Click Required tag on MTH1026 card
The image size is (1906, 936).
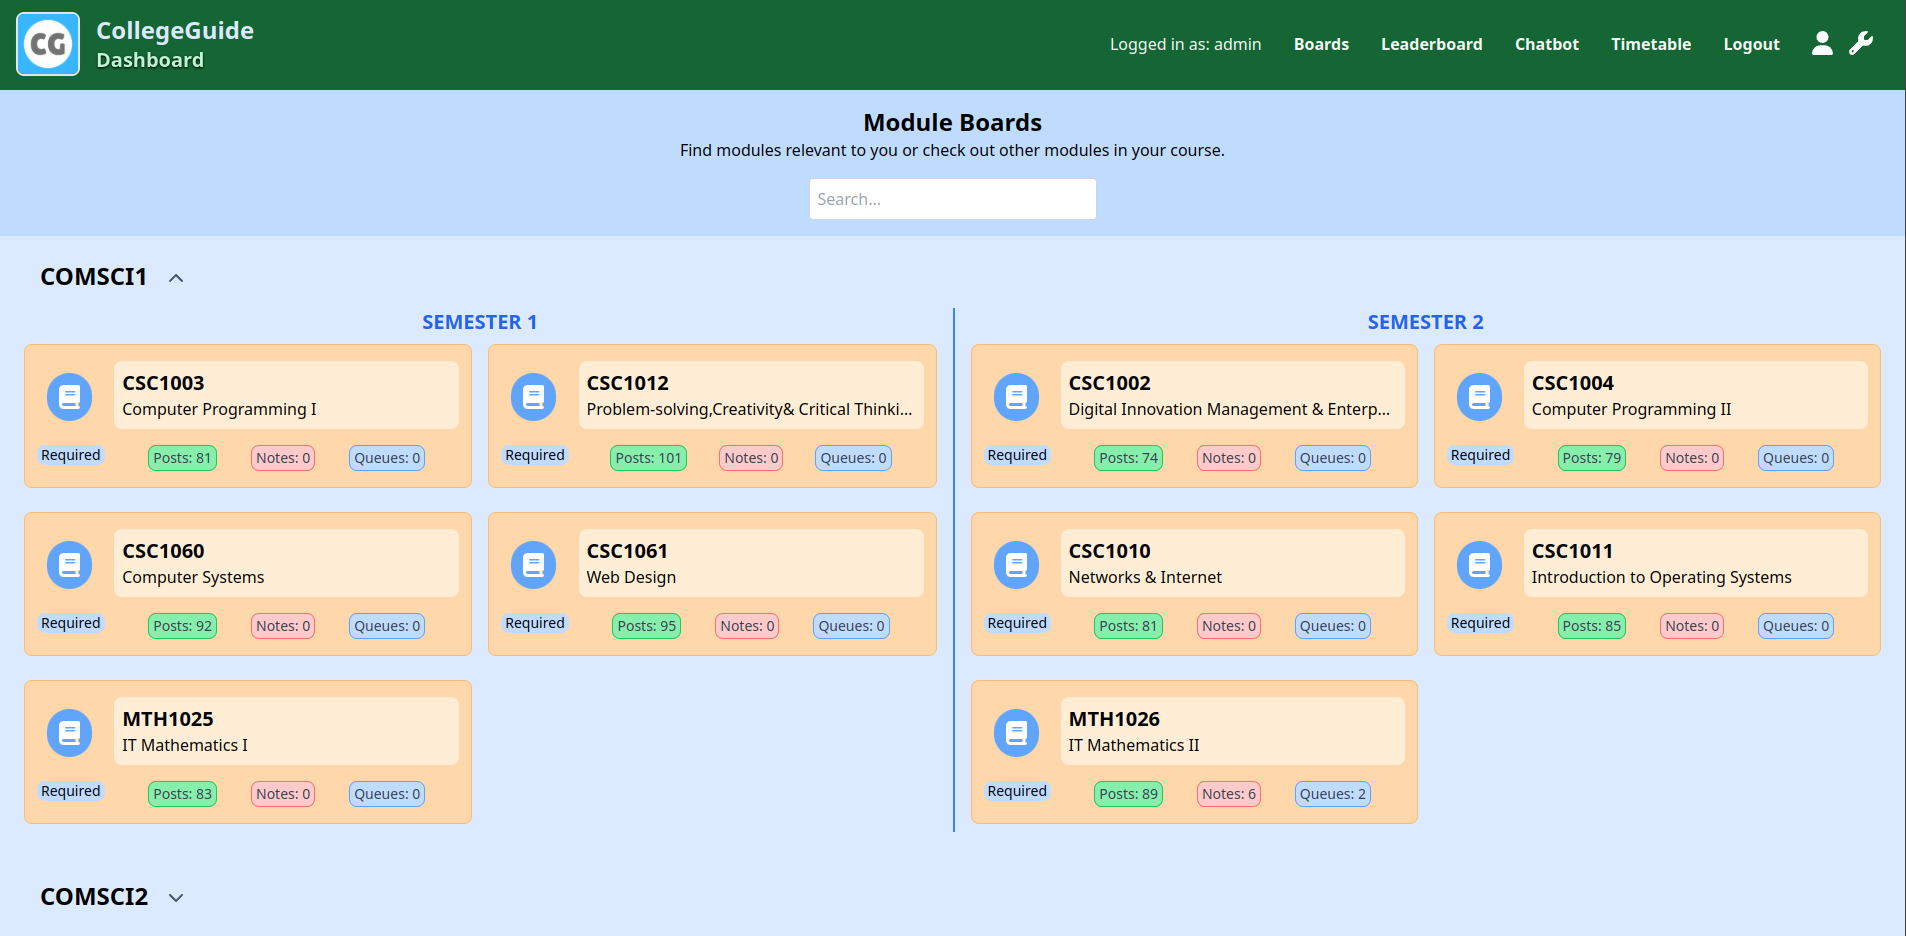pos(1016,791)
